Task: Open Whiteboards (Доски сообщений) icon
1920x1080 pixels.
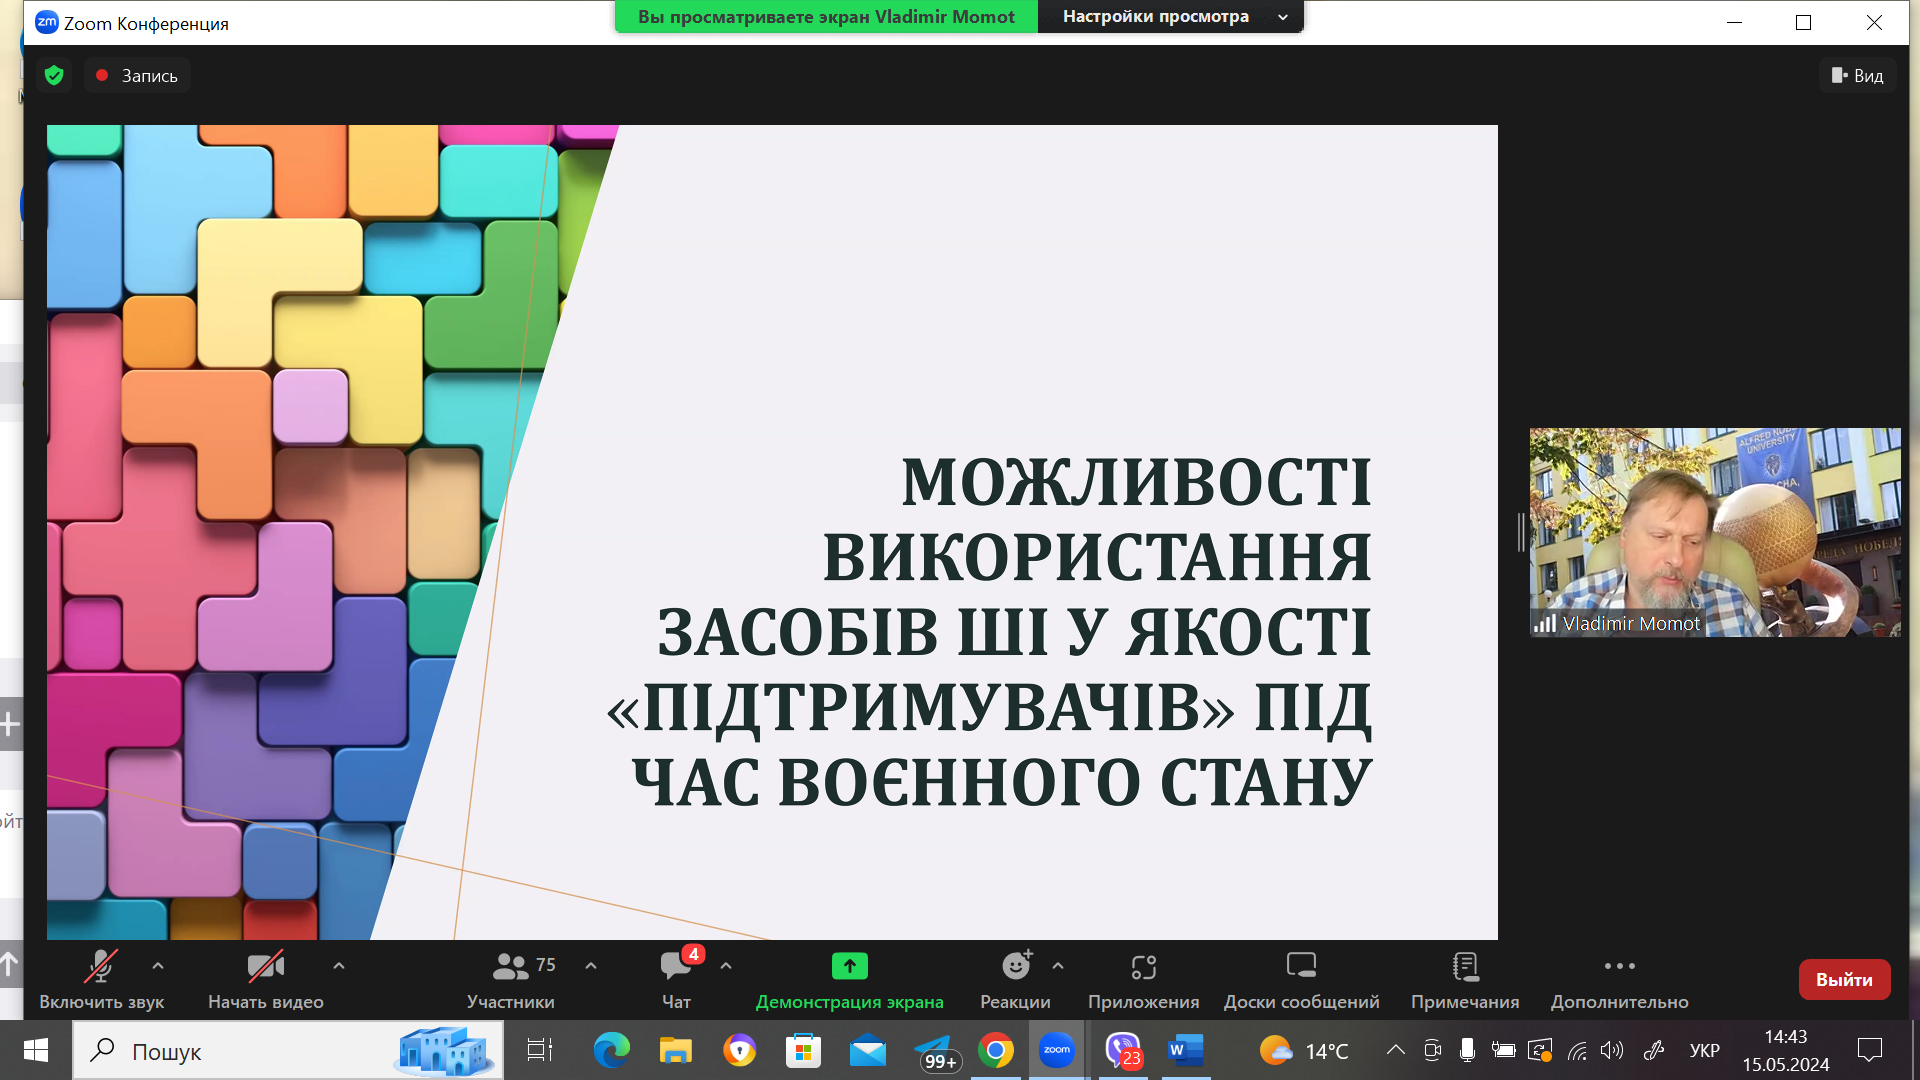Action: (1301, 967)
